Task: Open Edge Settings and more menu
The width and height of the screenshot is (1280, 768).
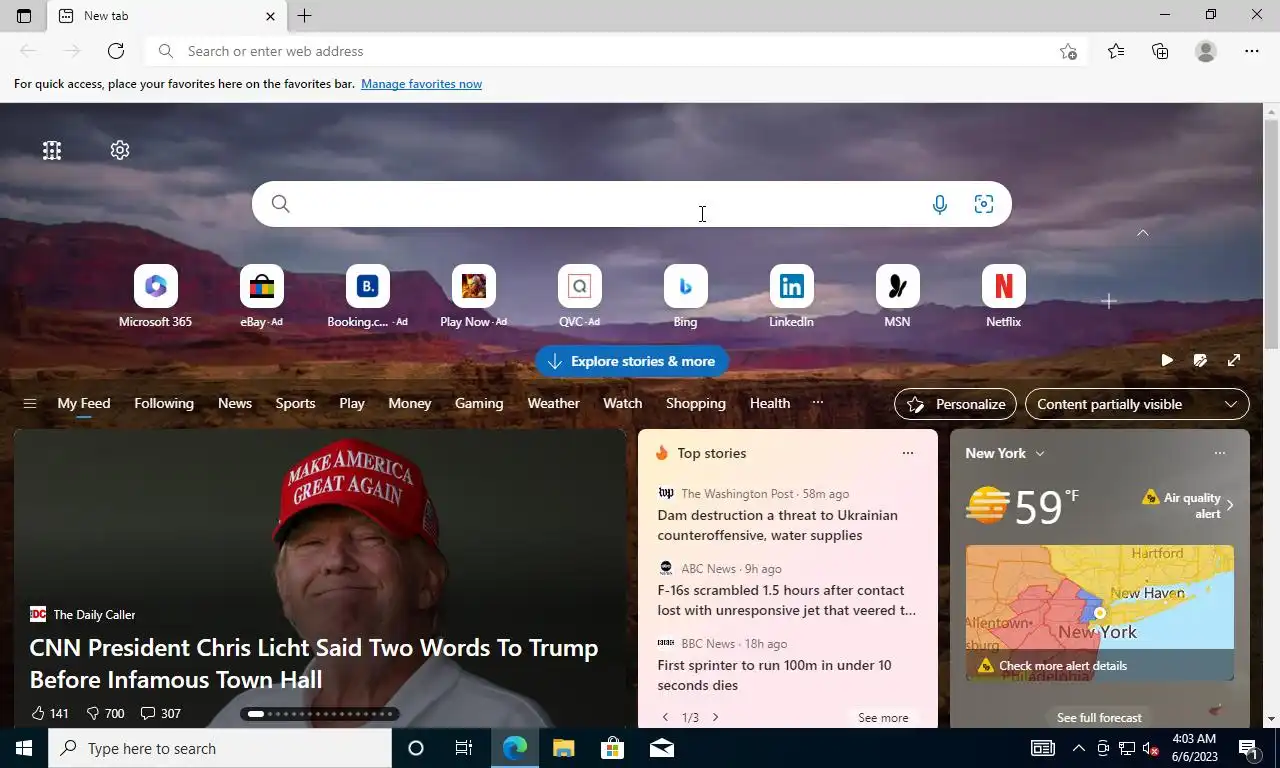Action: click(x=1252, y=51)
